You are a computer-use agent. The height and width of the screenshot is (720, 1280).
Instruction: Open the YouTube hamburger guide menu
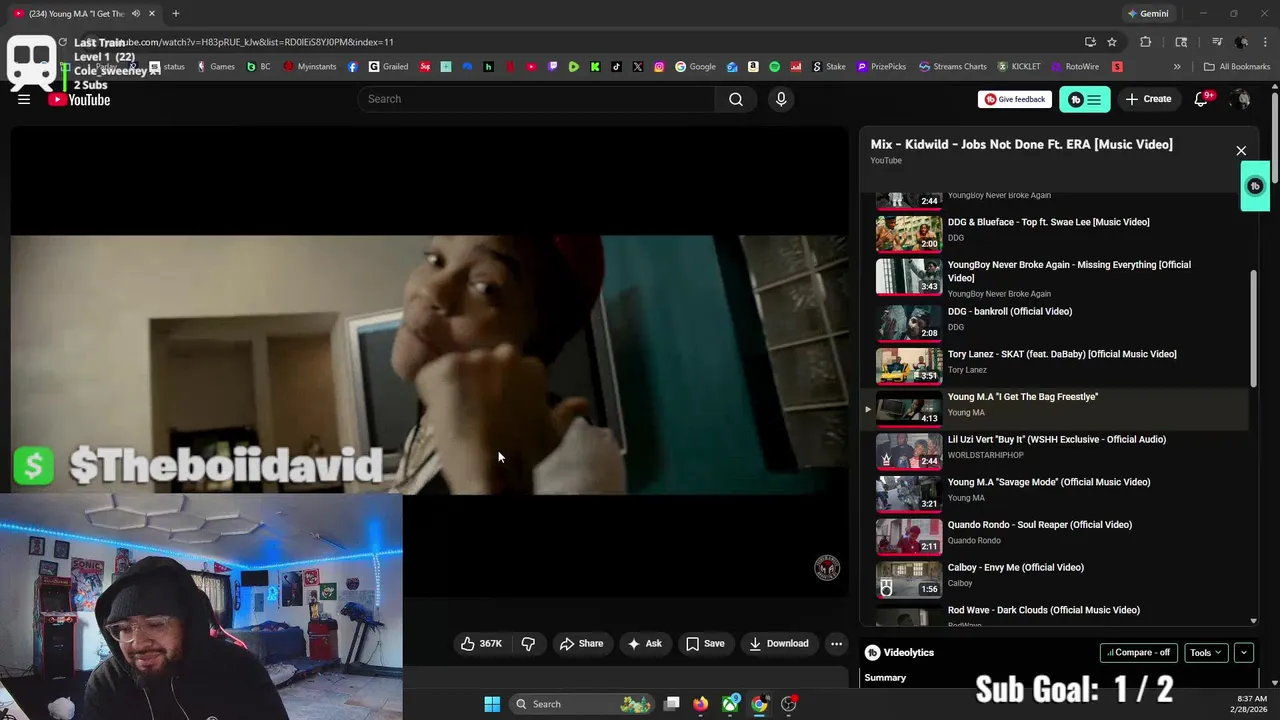point(24,99)
